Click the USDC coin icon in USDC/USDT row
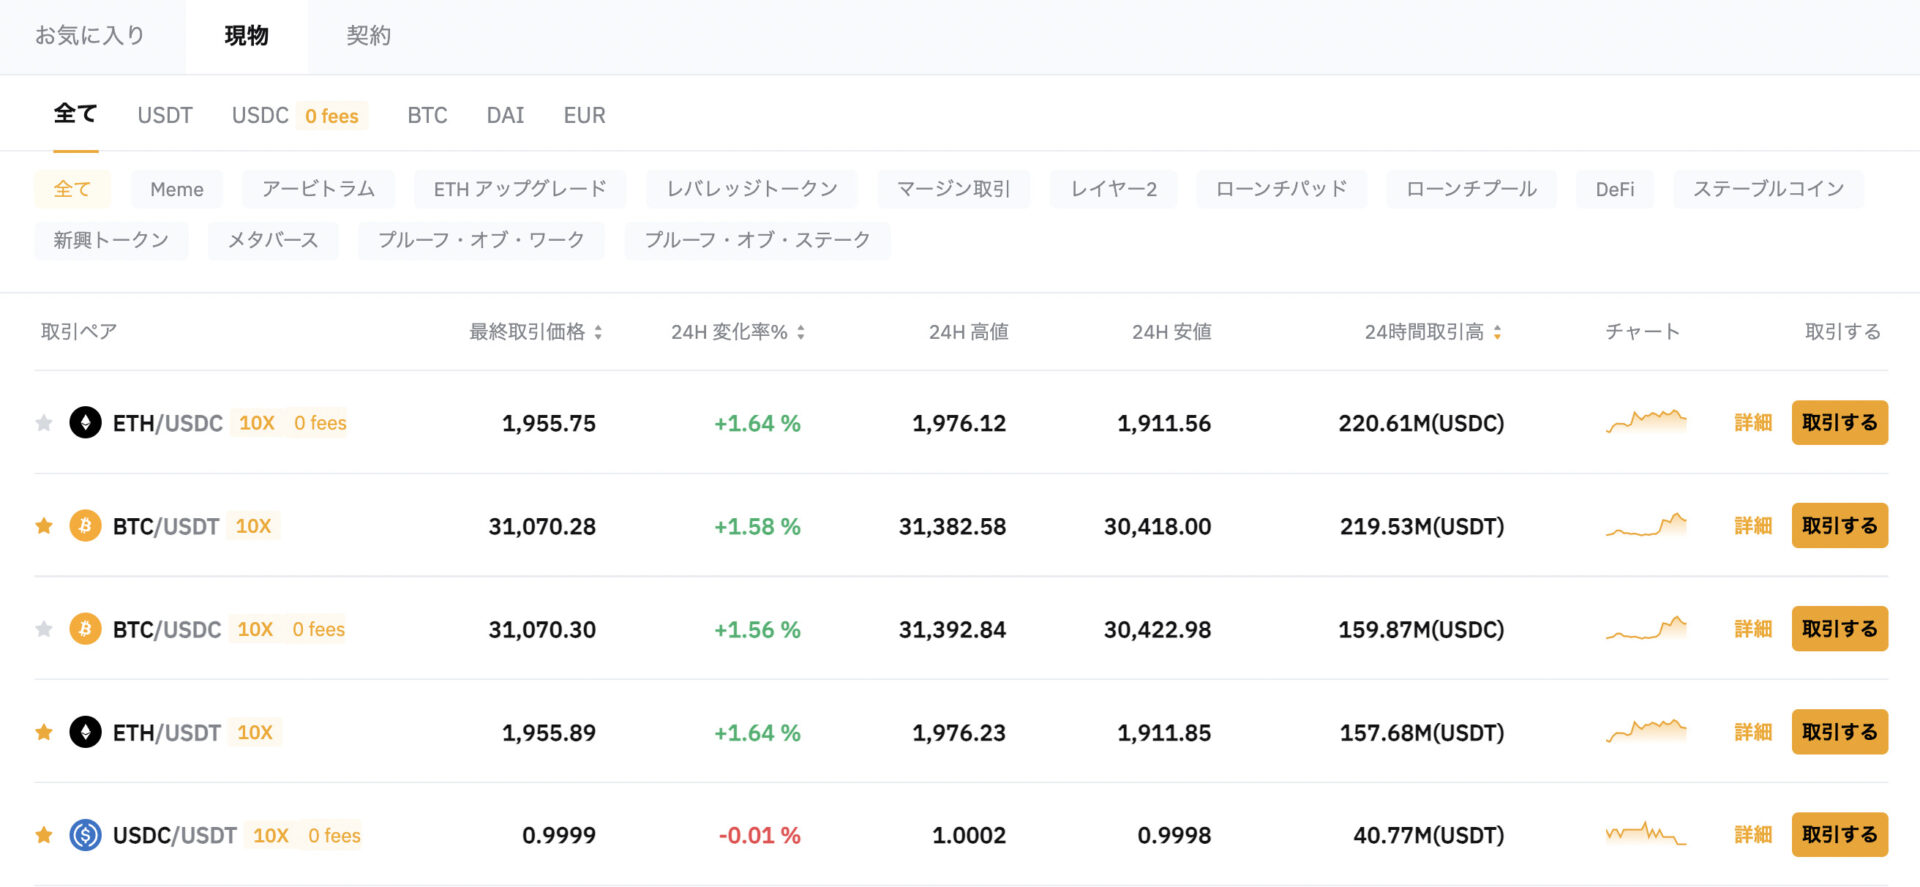Image resolution: width=1920 pixels, height=887 pixels. [85, 835]
